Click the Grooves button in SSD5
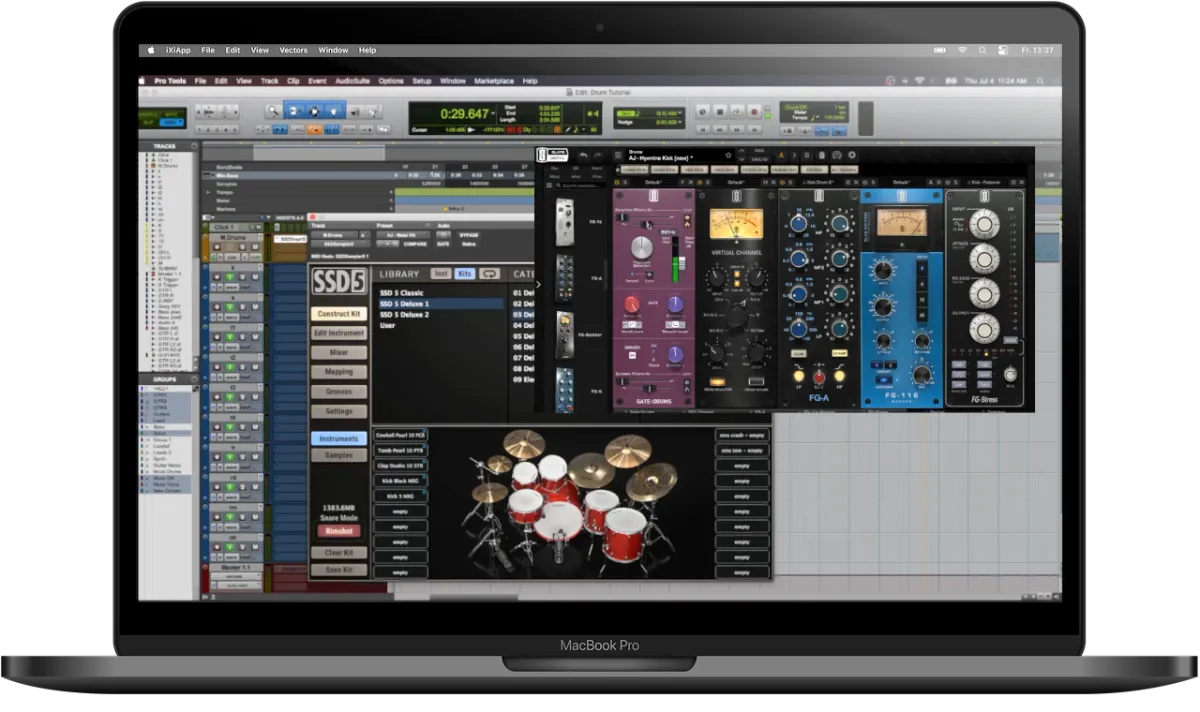 338,391
